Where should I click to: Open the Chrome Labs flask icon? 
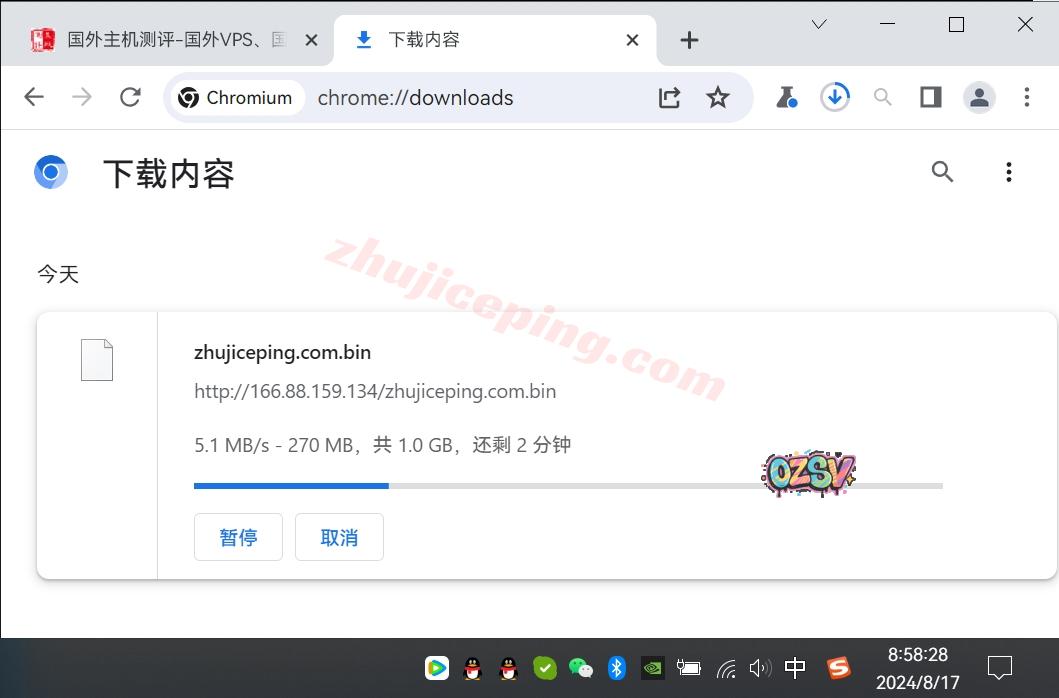tap(786, 97)
